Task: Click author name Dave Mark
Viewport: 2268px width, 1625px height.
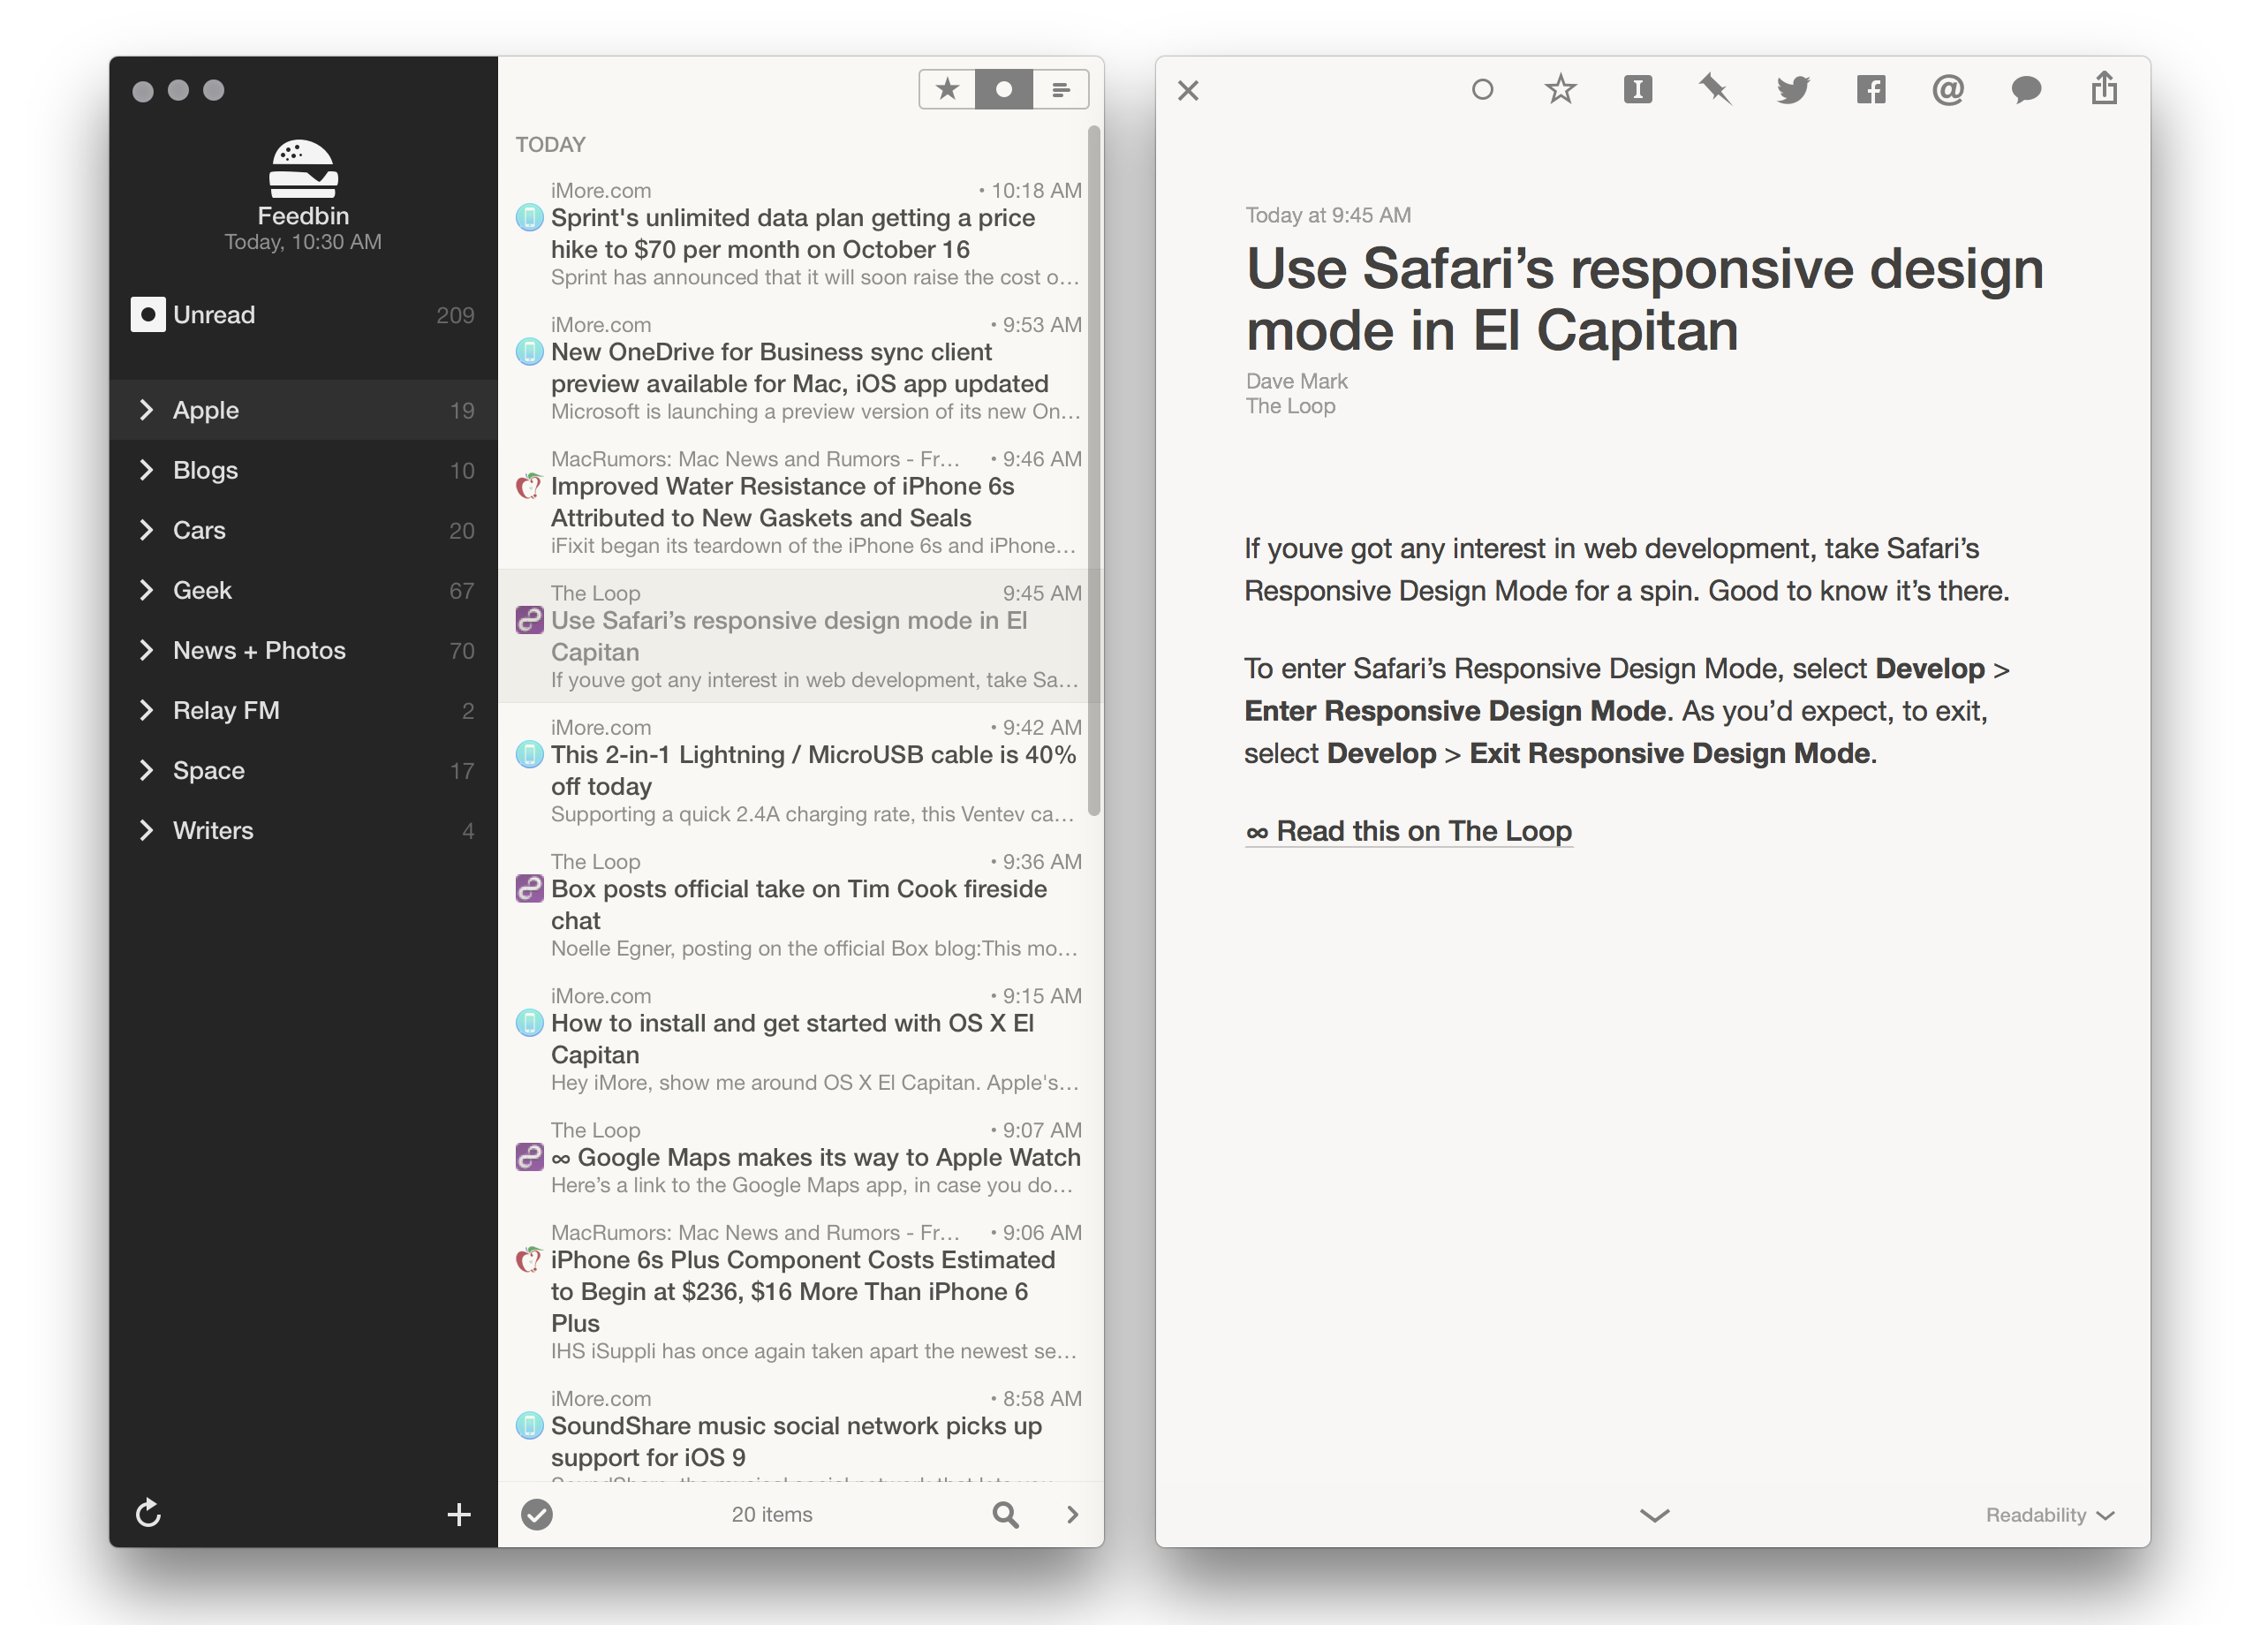Action: pyautogui.click(x=1296, y=381)
